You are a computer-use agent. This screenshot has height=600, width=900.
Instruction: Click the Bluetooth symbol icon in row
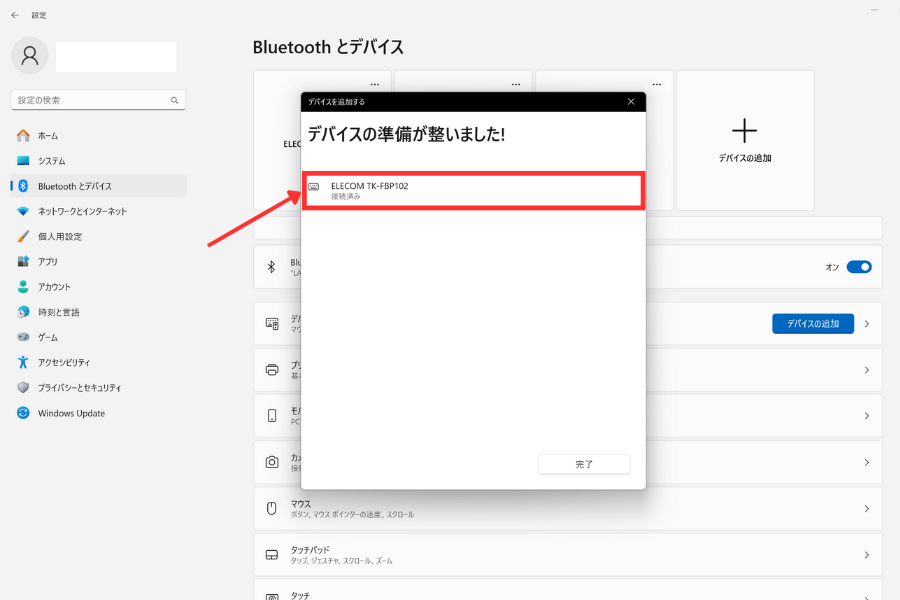point(271,267)
